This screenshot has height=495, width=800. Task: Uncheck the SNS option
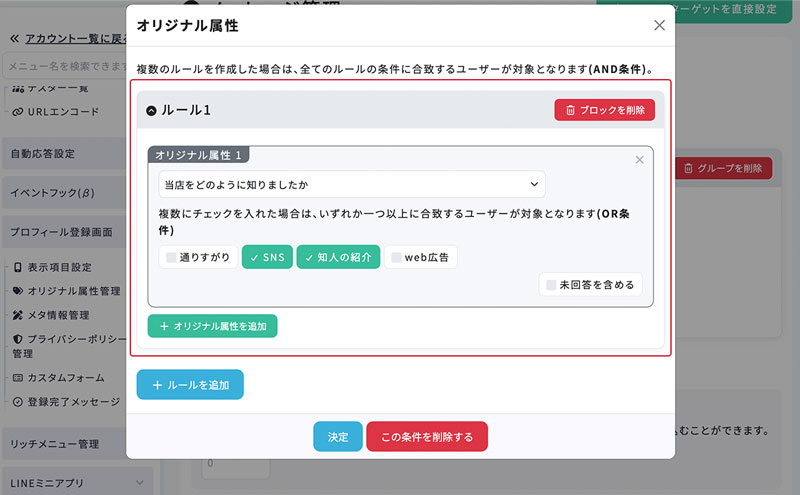click(267, 257)
